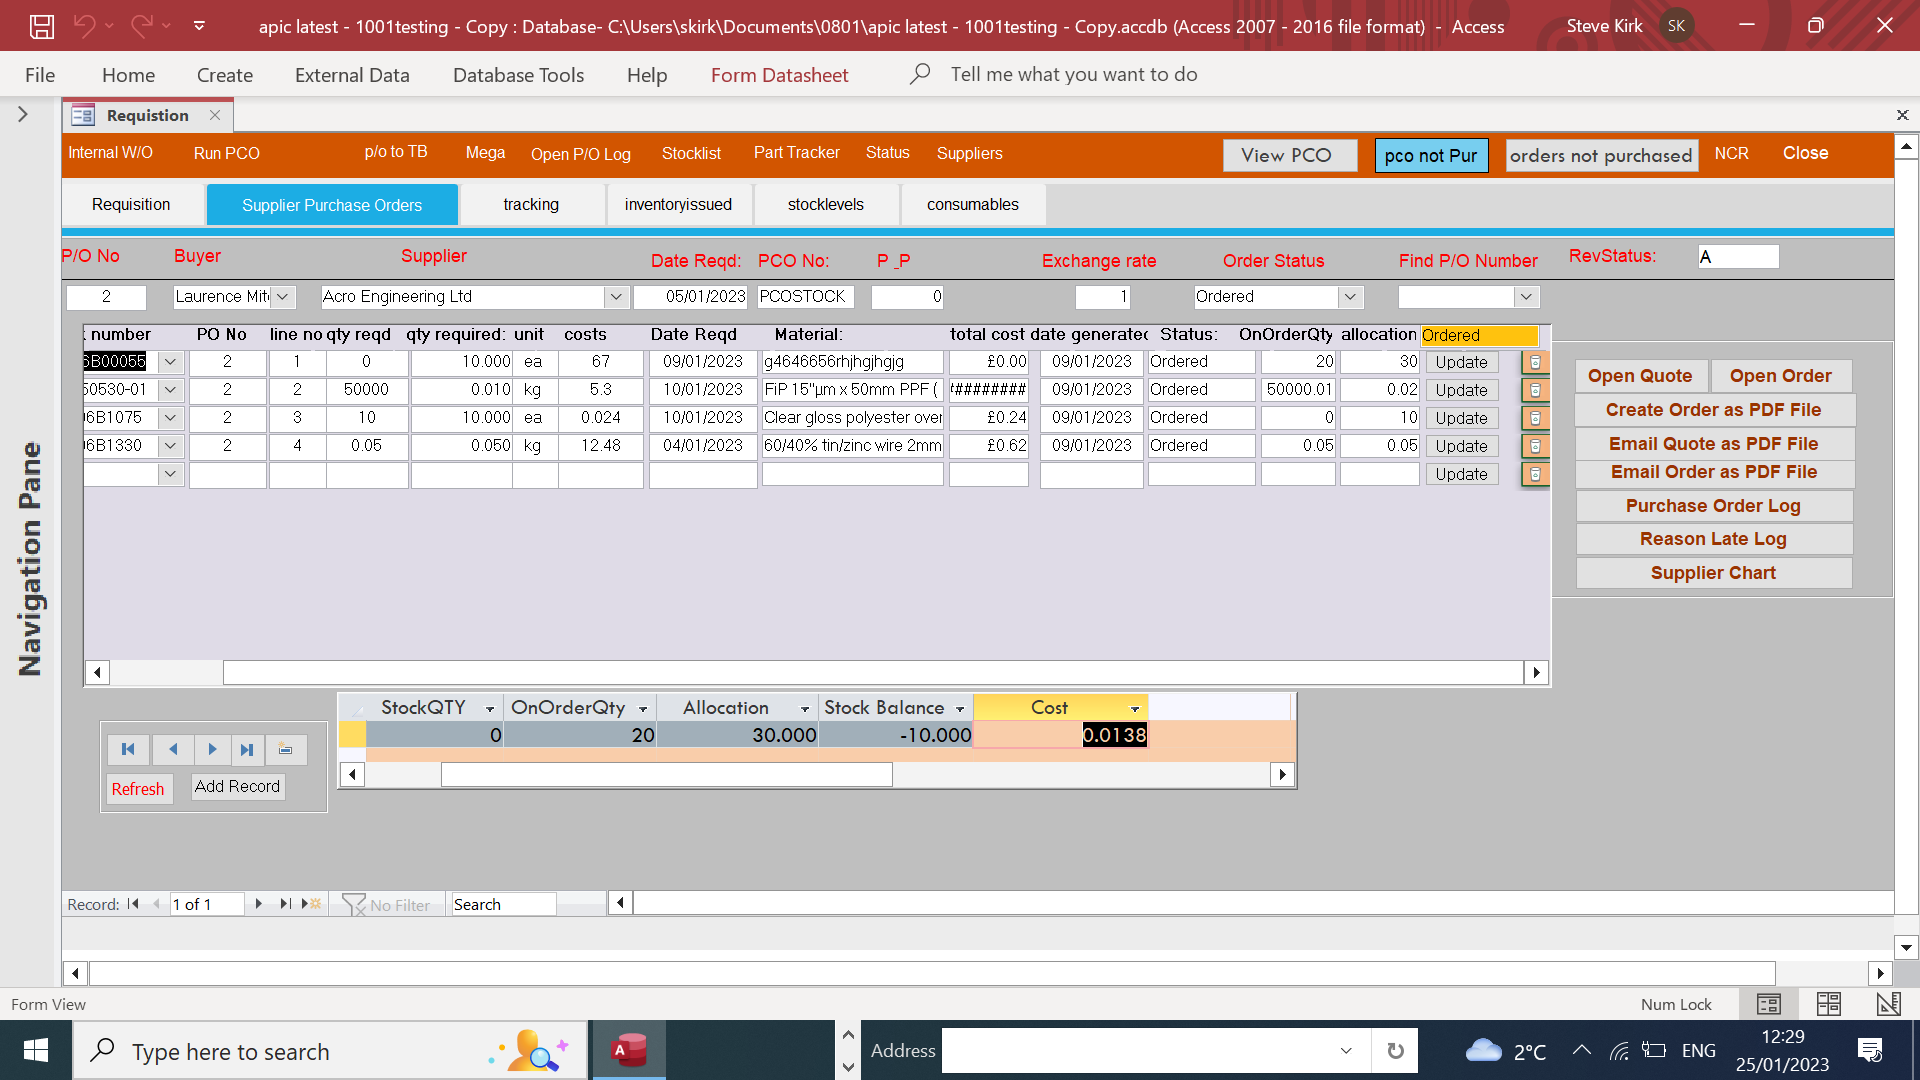
Task: Switch to the tracking tab
Action: (531, 205)
